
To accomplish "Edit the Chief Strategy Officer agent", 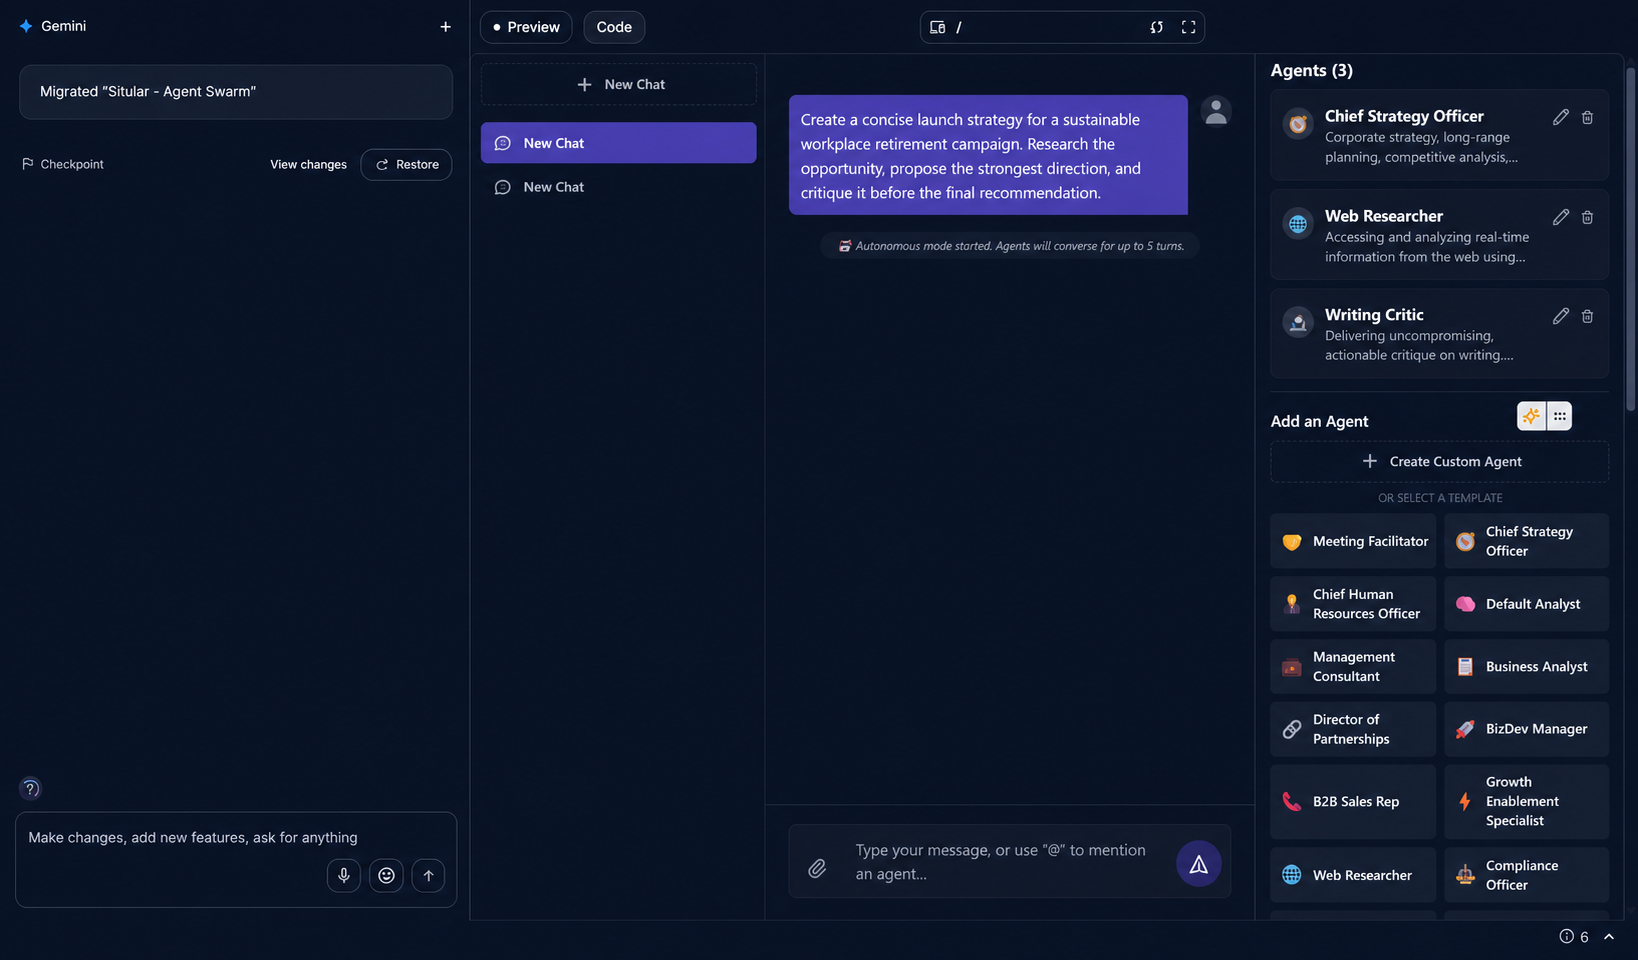I will (x=1560, y=117).
